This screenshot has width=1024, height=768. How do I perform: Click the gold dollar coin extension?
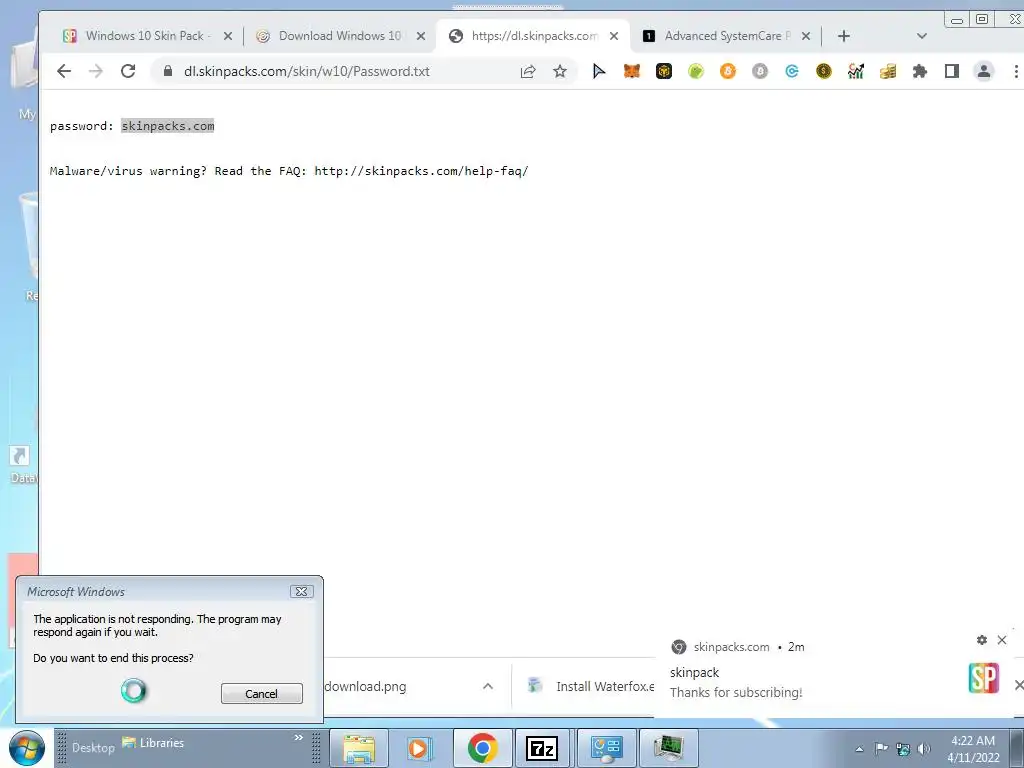(824, 71)
